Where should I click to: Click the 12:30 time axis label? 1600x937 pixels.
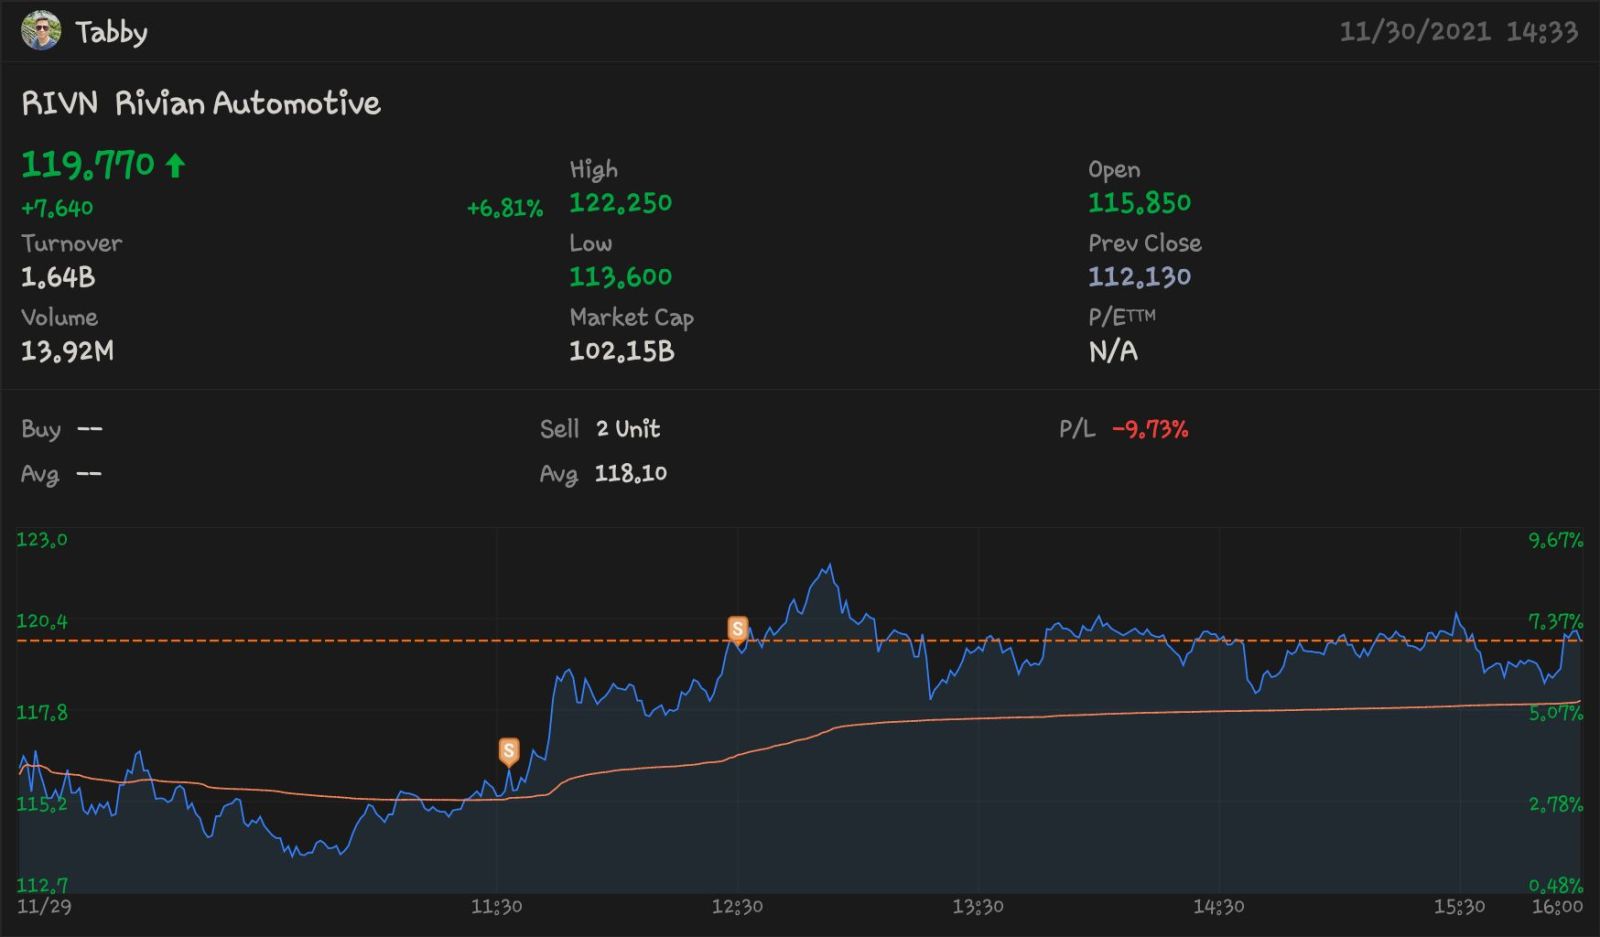pos(738,907)
